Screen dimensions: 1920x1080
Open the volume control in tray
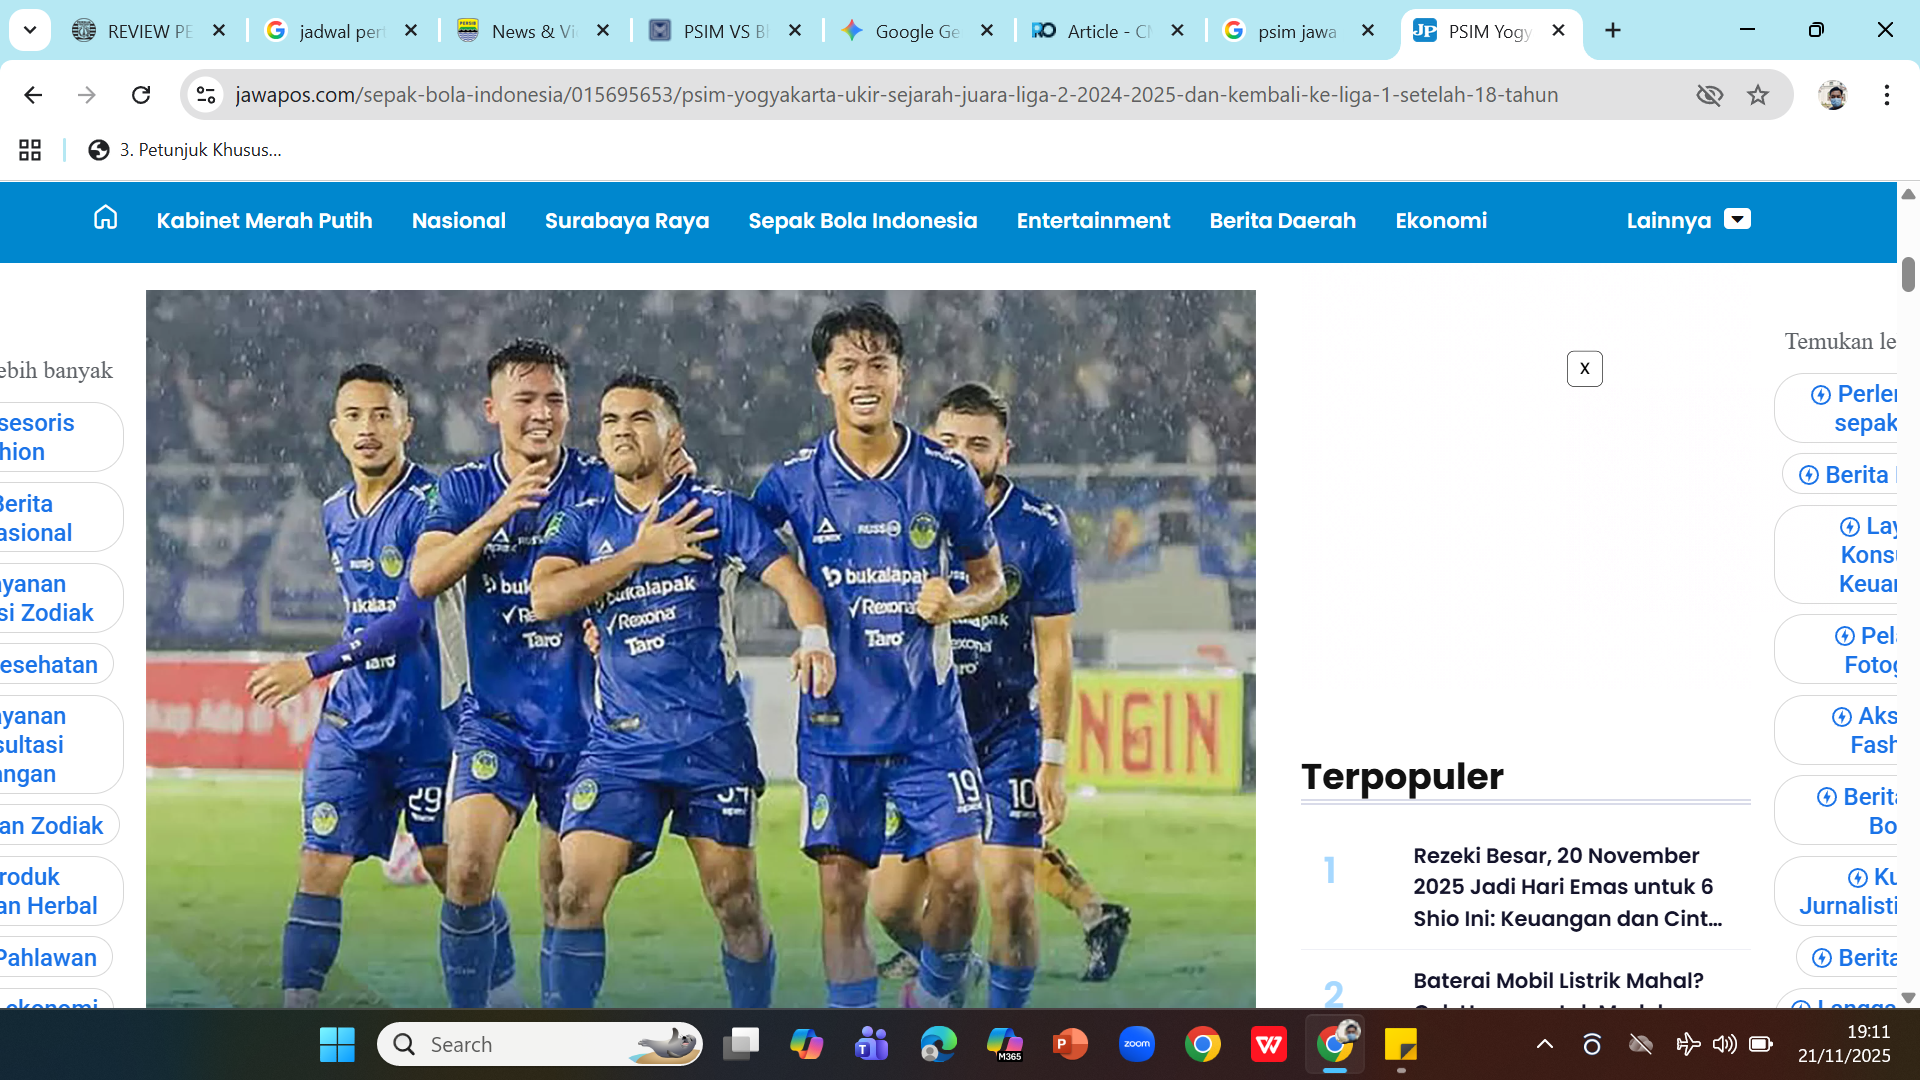click(1724, 1045)
